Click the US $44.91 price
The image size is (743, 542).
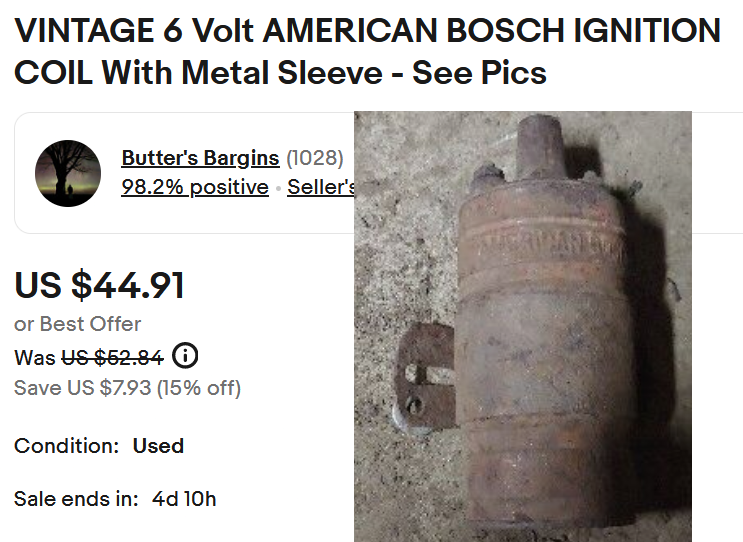tap(99, 286)
